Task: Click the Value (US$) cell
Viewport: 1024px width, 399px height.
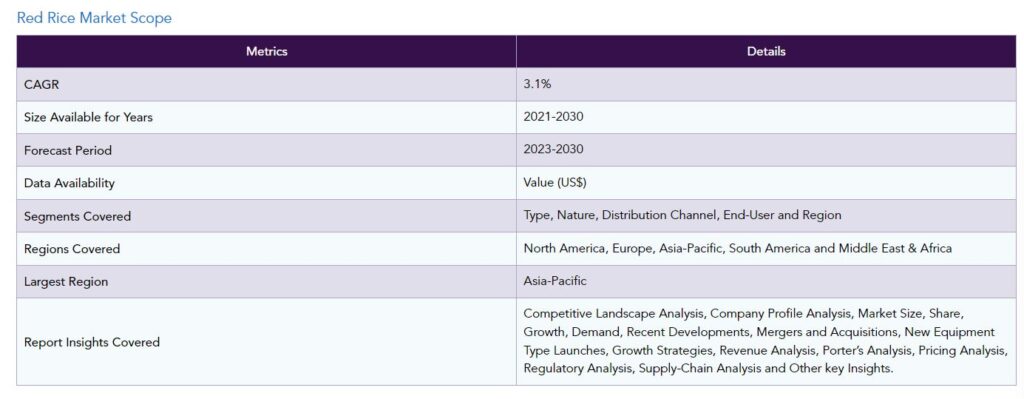Action: point(766,184)
